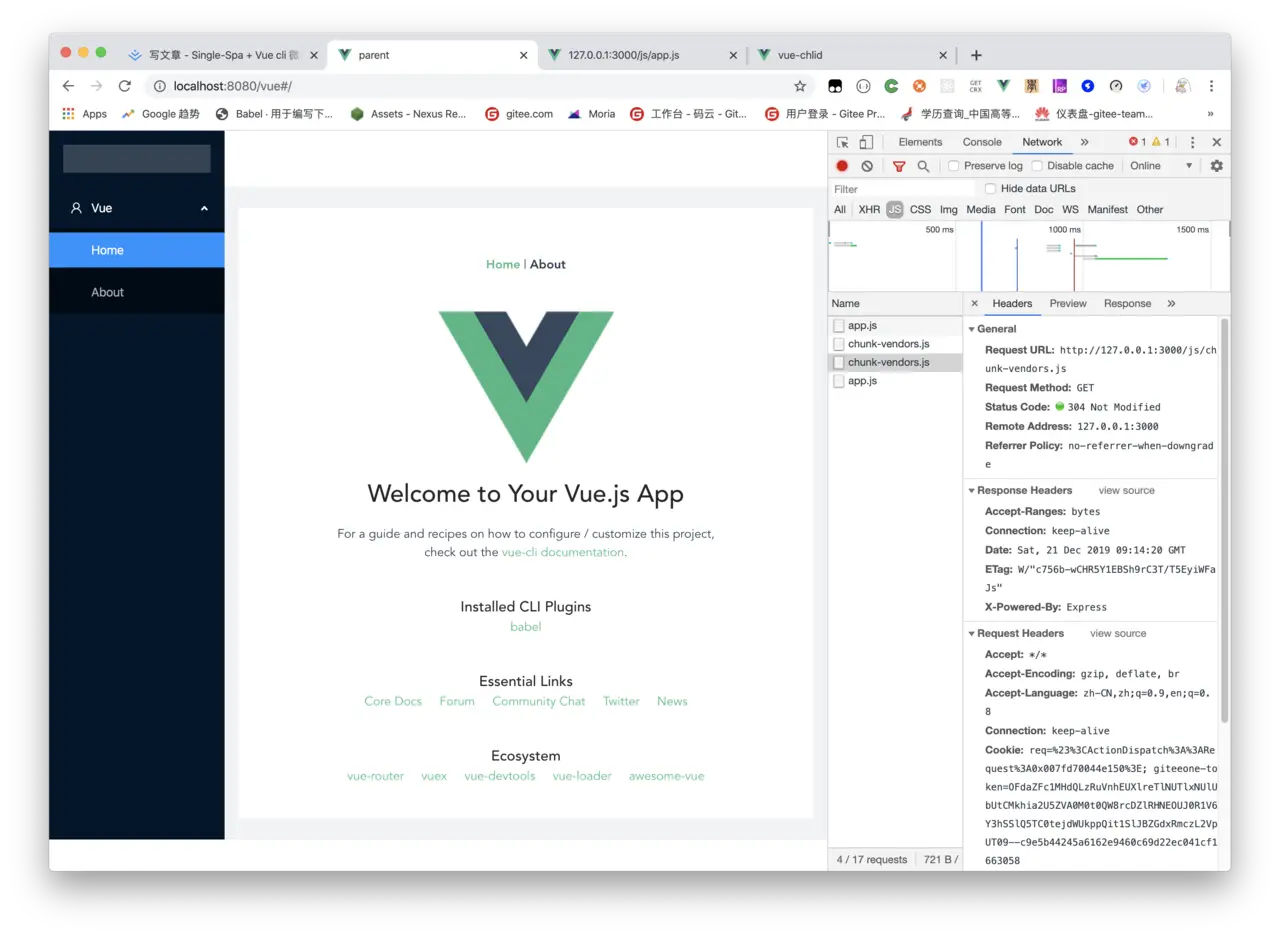1280x936 pixels.
Task: Open the Core Docs link
Action: pos(393,701)
